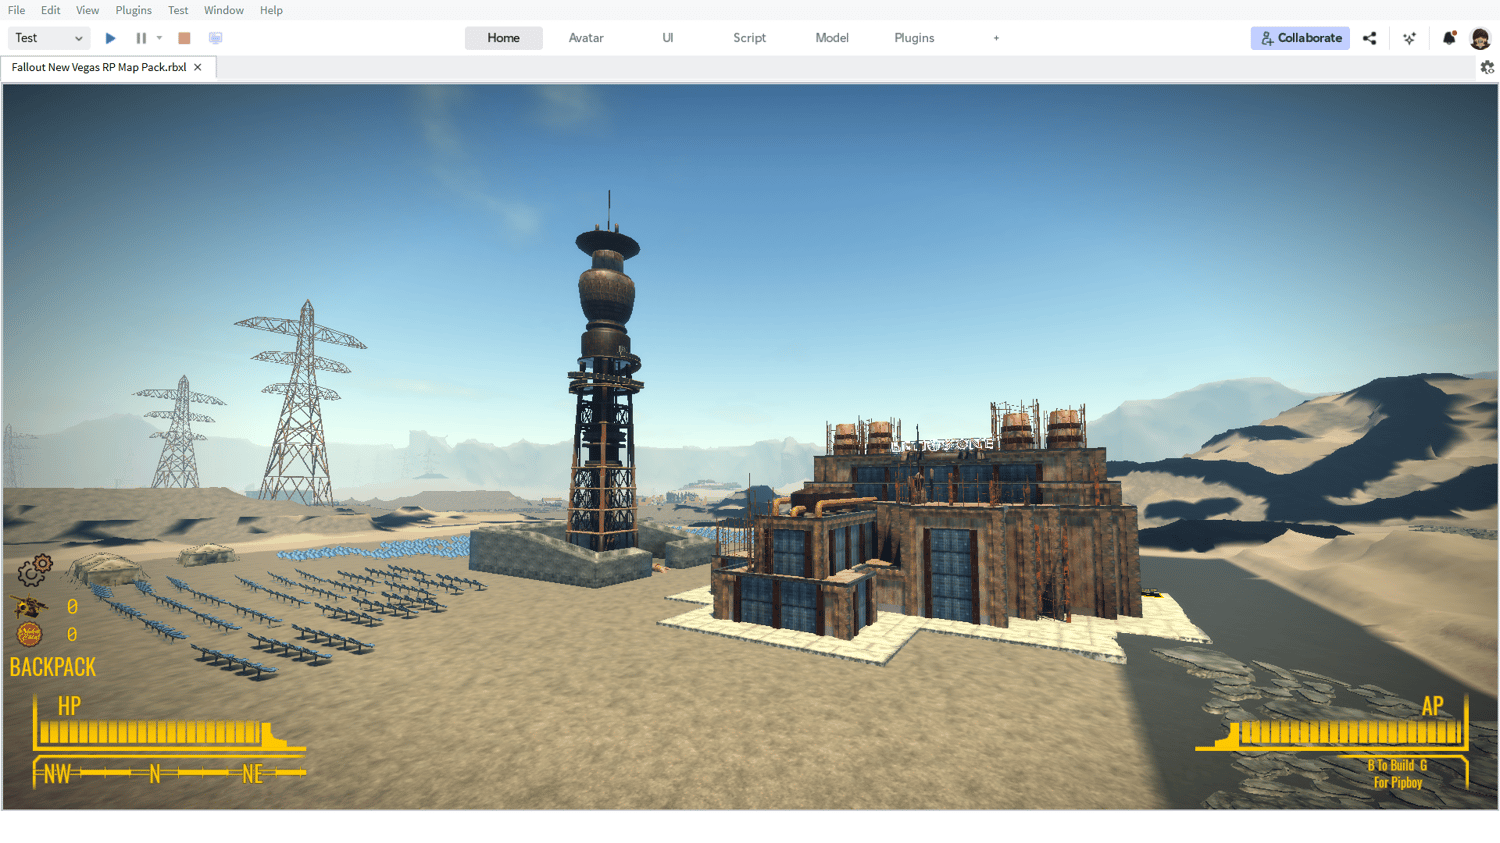Open the BACKPACK label in HUD

(53, 667)
